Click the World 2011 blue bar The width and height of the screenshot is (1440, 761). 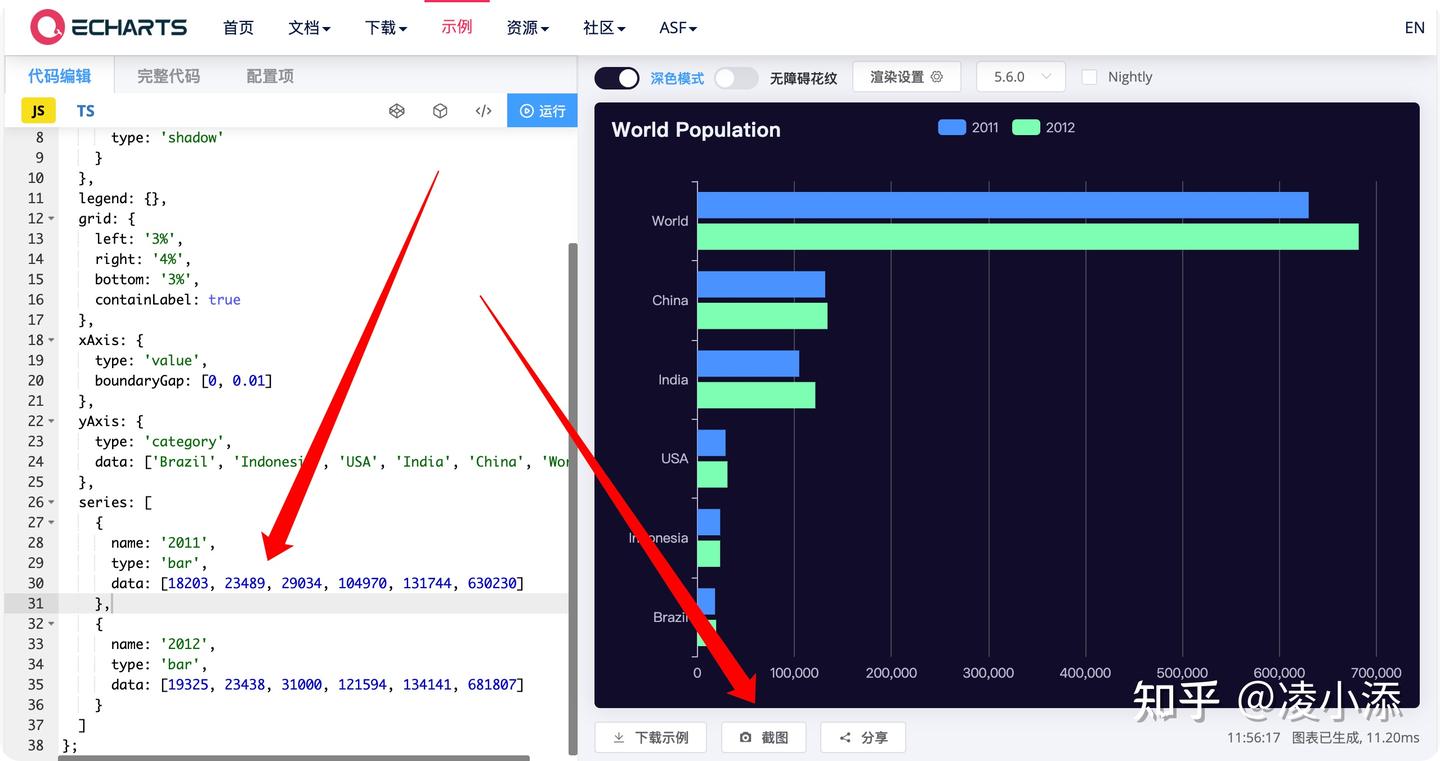point(1002,205)
